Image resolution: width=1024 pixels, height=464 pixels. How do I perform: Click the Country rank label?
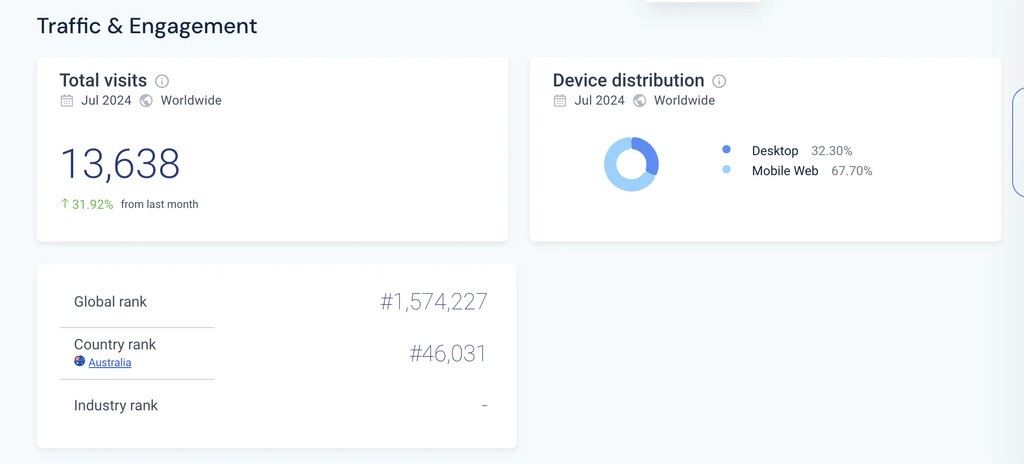click(115, 344)
